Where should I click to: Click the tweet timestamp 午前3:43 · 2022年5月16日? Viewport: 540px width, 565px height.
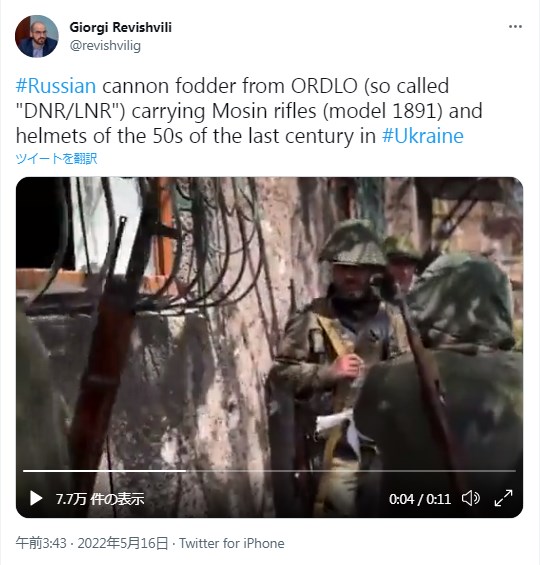coord(92,543)
